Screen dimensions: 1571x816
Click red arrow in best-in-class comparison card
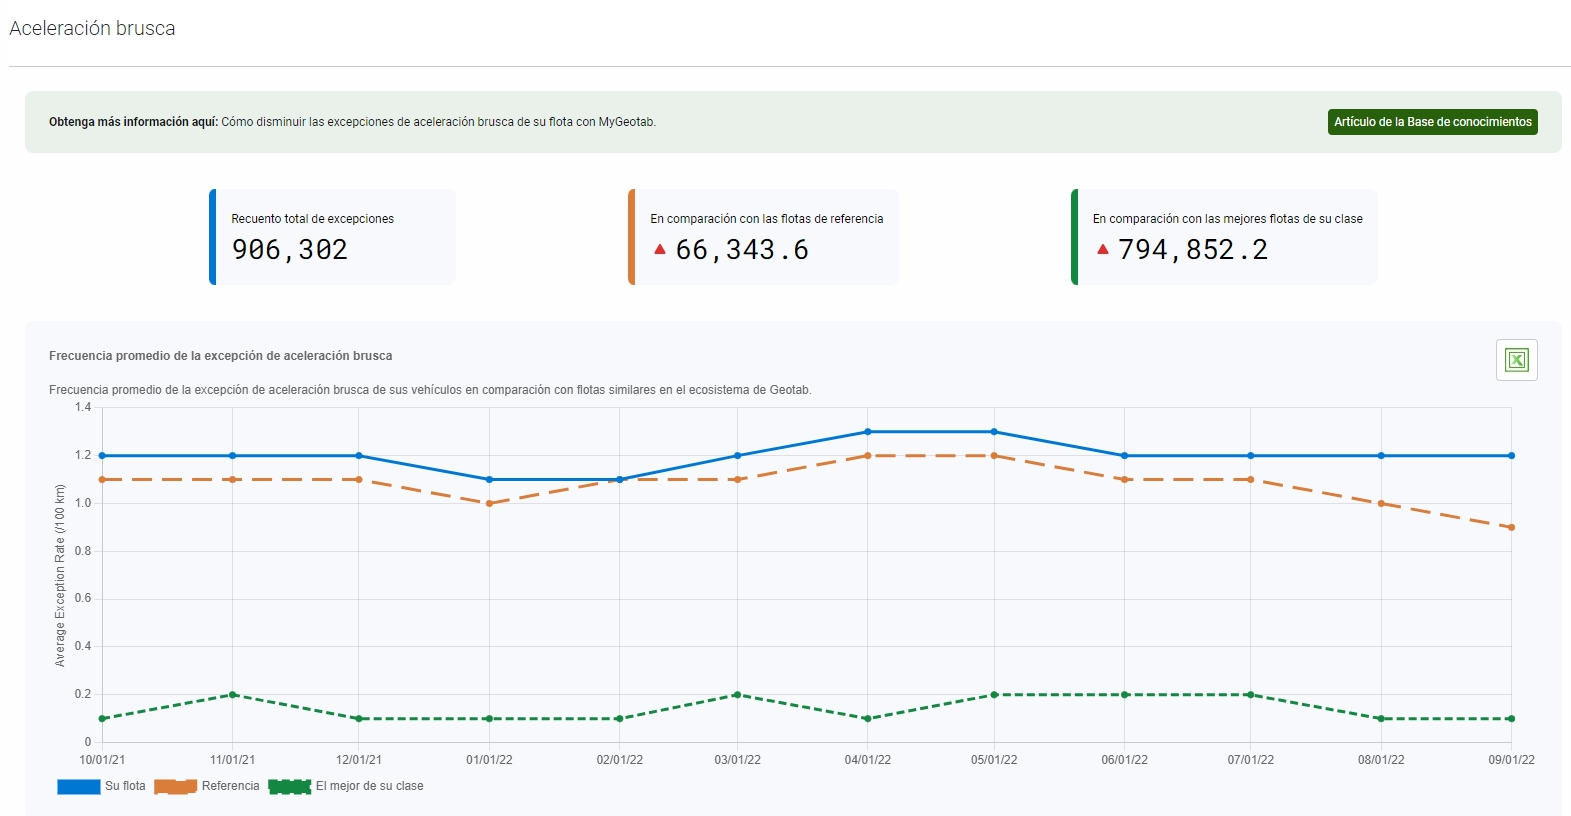1102,249
